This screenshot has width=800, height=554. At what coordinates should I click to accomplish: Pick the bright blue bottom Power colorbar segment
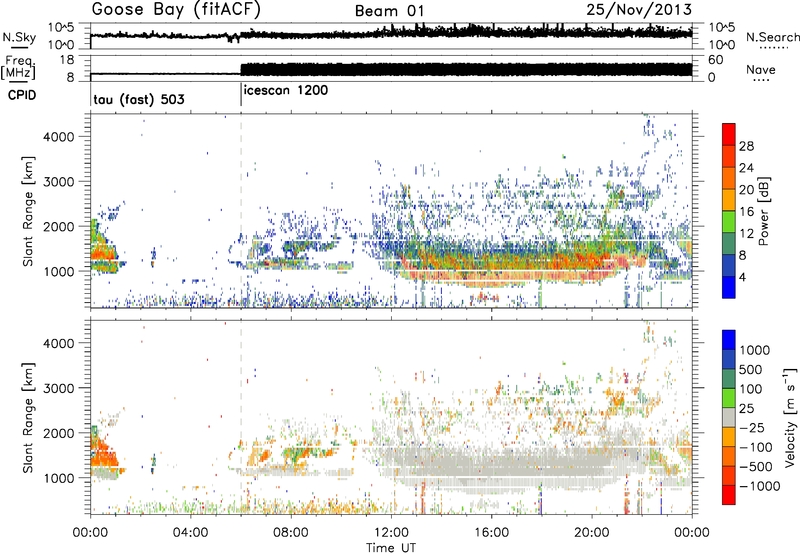729,287
